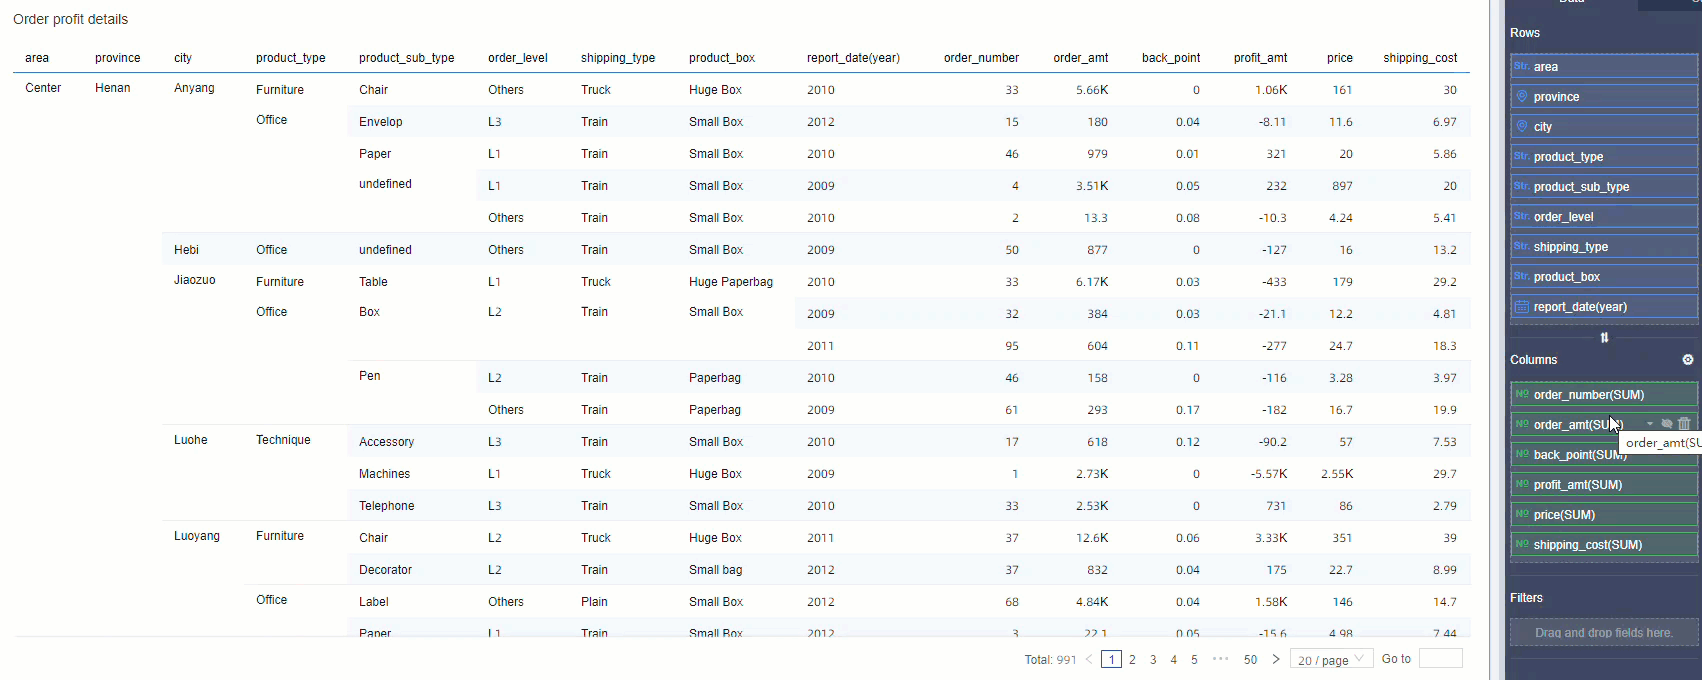Swap rows and columns icon
The image size is (1702, 680).
1604,338
